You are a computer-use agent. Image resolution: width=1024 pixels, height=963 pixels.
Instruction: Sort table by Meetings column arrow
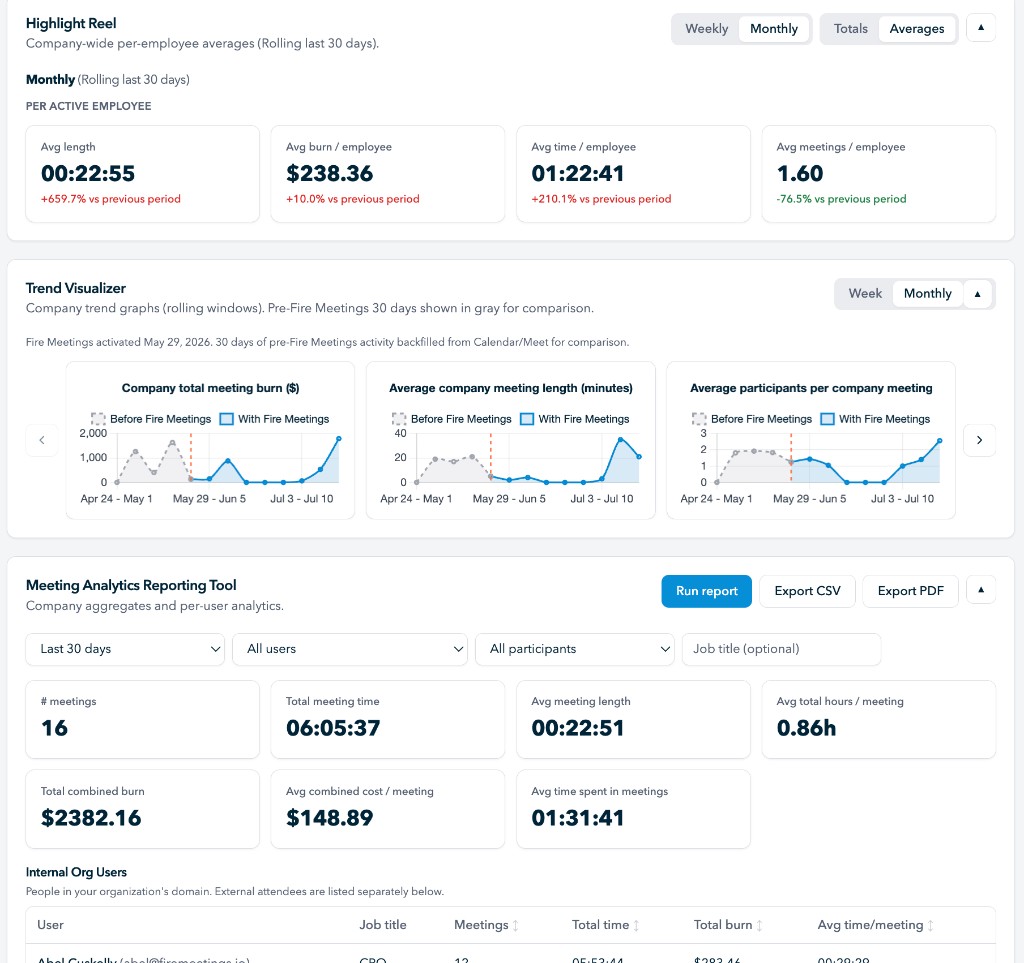[x=515, y=925]
